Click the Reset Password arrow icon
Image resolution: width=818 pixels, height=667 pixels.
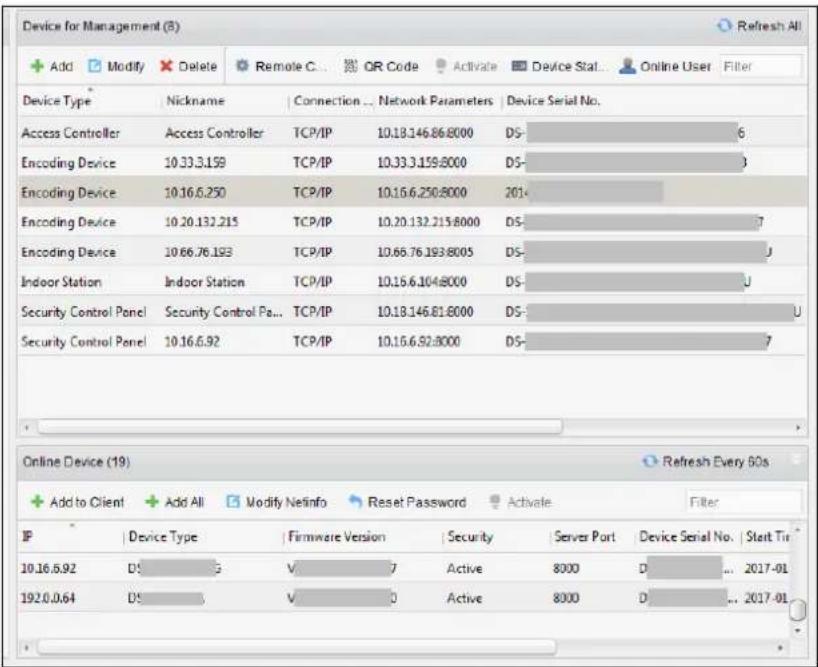355,502
